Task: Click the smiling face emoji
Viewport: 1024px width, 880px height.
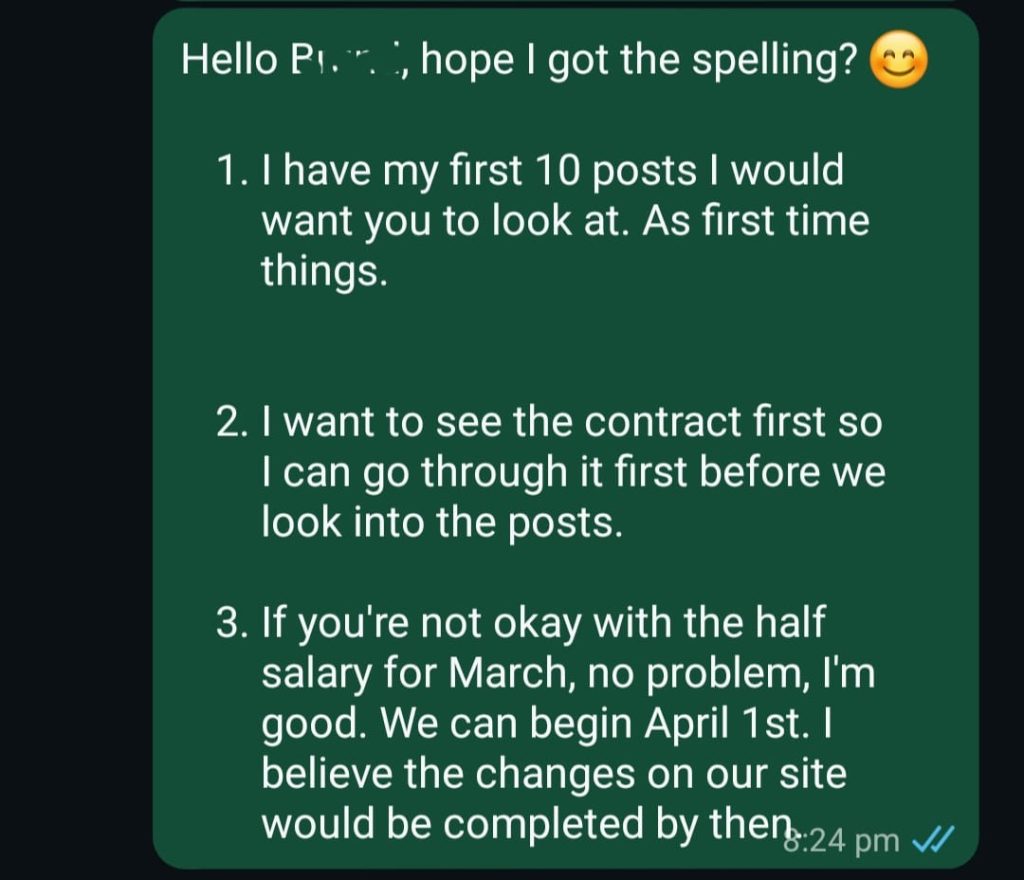Action: (x=899, y=62)
